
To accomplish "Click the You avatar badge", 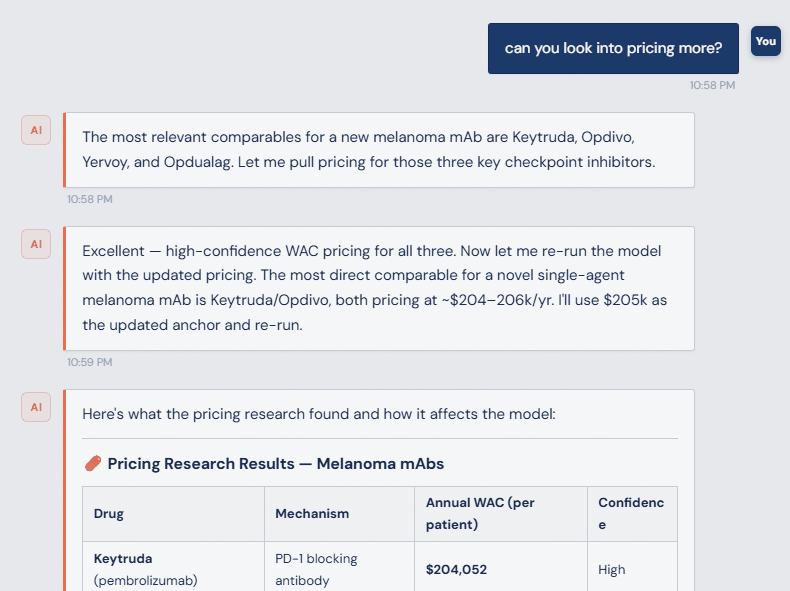I will tap(765, 41).
